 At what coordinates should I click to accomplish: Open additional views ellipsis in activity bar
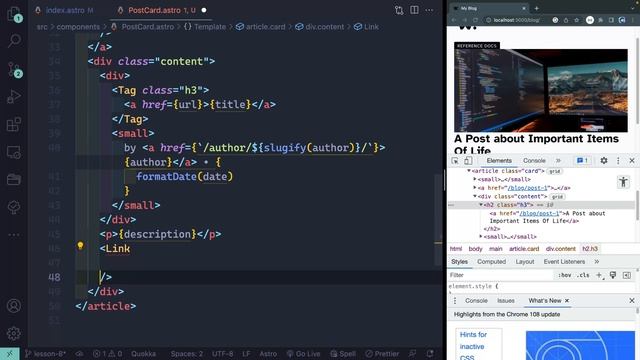[14, 235]
